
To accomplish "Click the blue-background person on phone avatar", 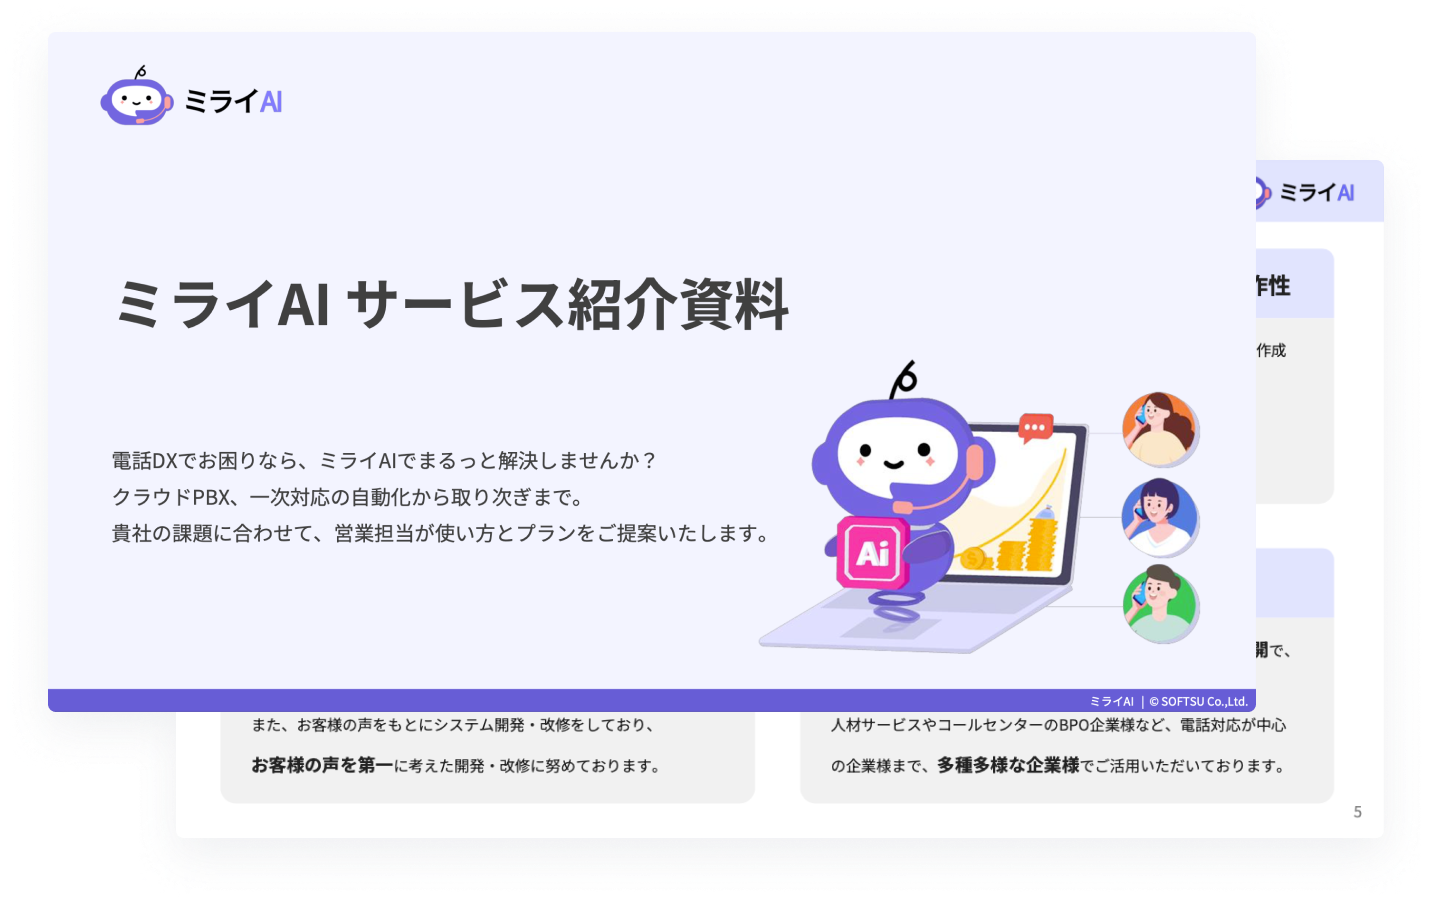I will (1159, 517).
